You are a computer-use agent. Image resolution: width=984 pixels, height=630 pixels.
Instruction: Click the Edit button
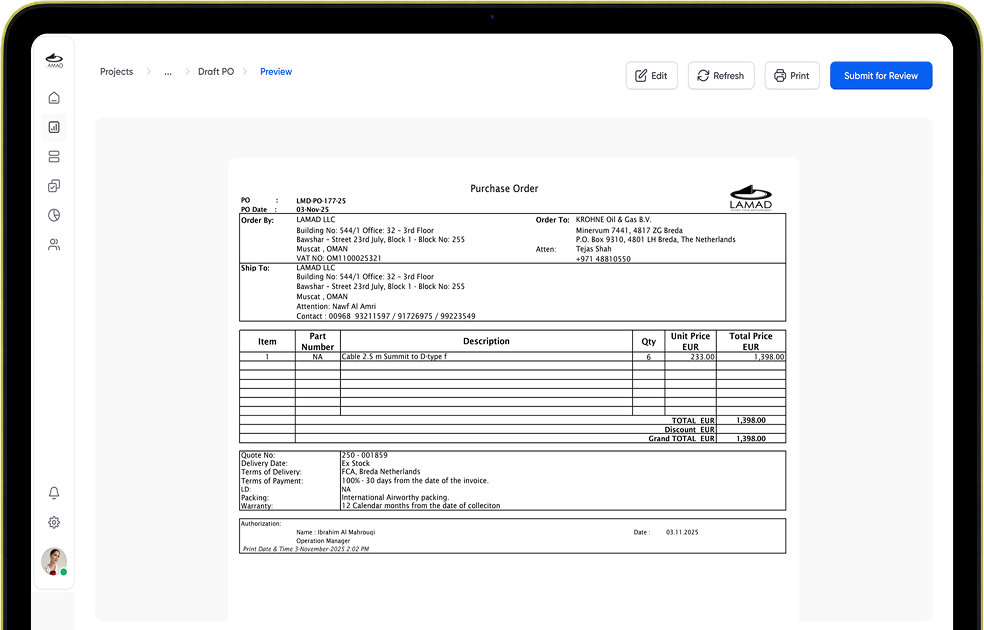651,75
